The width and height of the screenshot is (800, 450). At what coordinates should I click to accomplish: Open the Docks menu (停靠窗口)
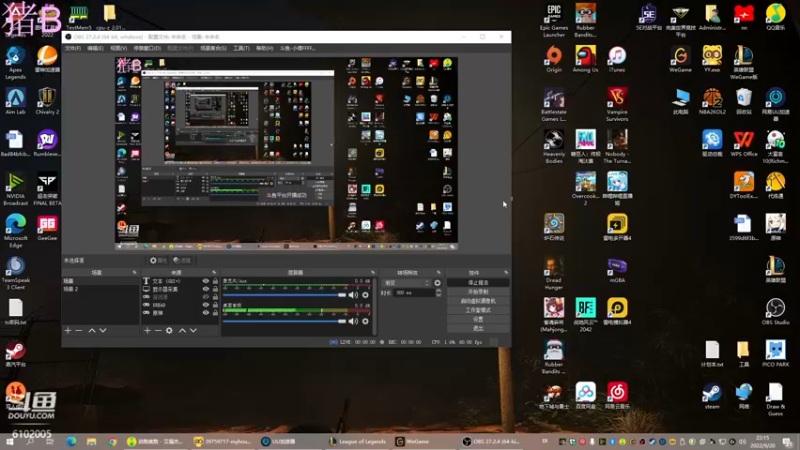click(147, 48)
